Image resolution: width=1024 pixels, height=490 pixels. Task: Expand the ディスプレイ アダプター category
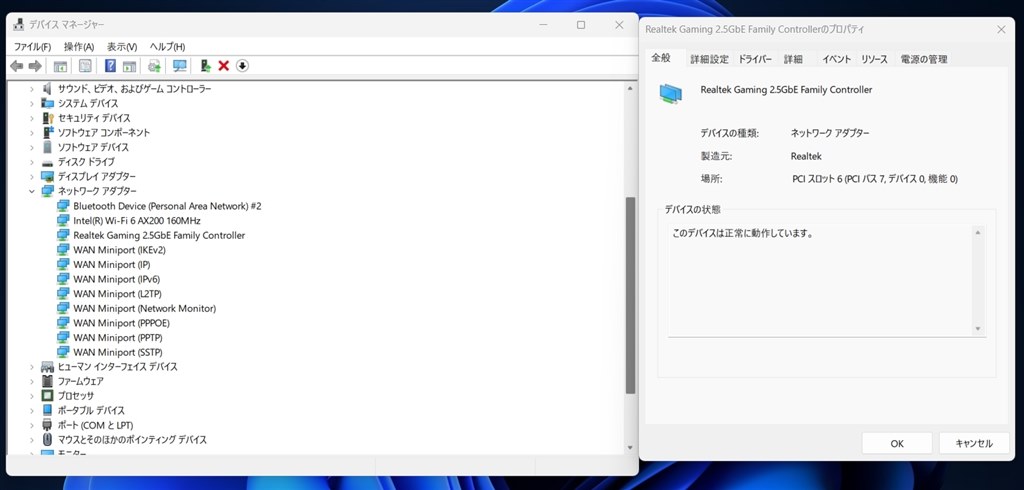[x=31, y=176]
